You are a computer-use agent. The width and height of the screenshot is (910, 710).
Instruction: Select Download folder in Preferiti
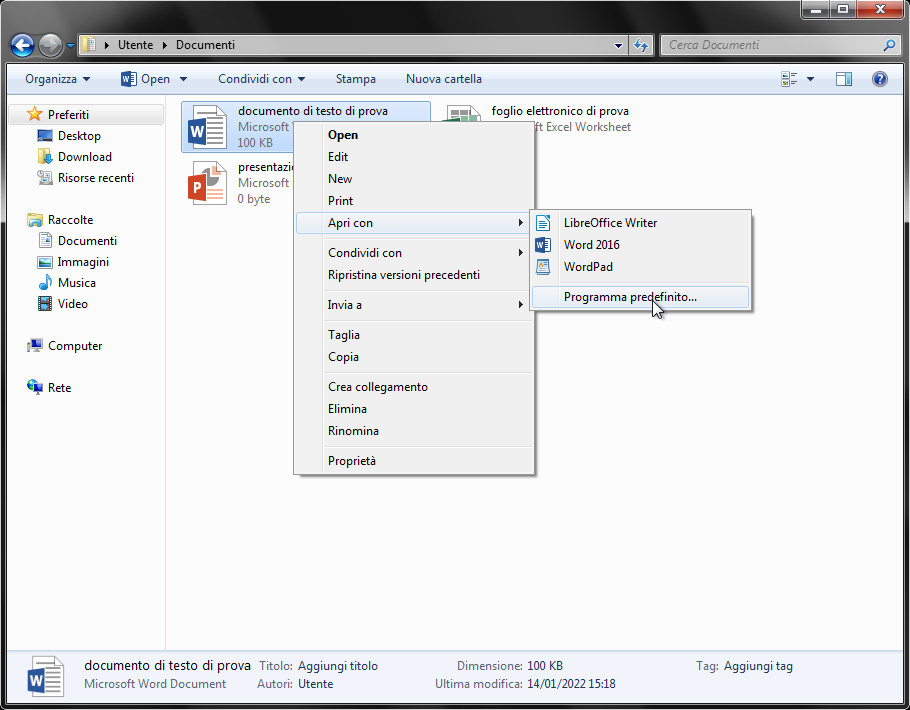point(84,157)
